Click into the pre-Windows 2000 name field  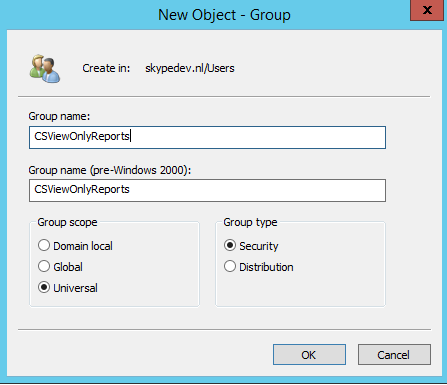[207, 190]
